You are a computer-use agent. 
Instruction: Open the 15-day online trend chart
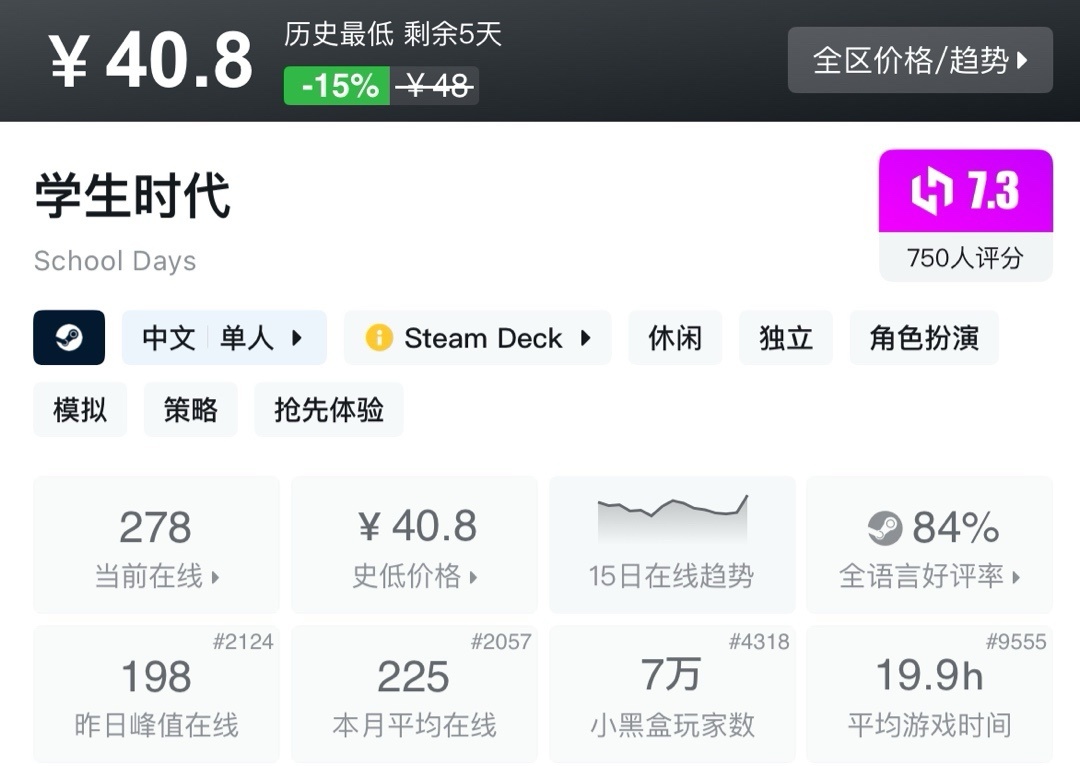point(672,544)
